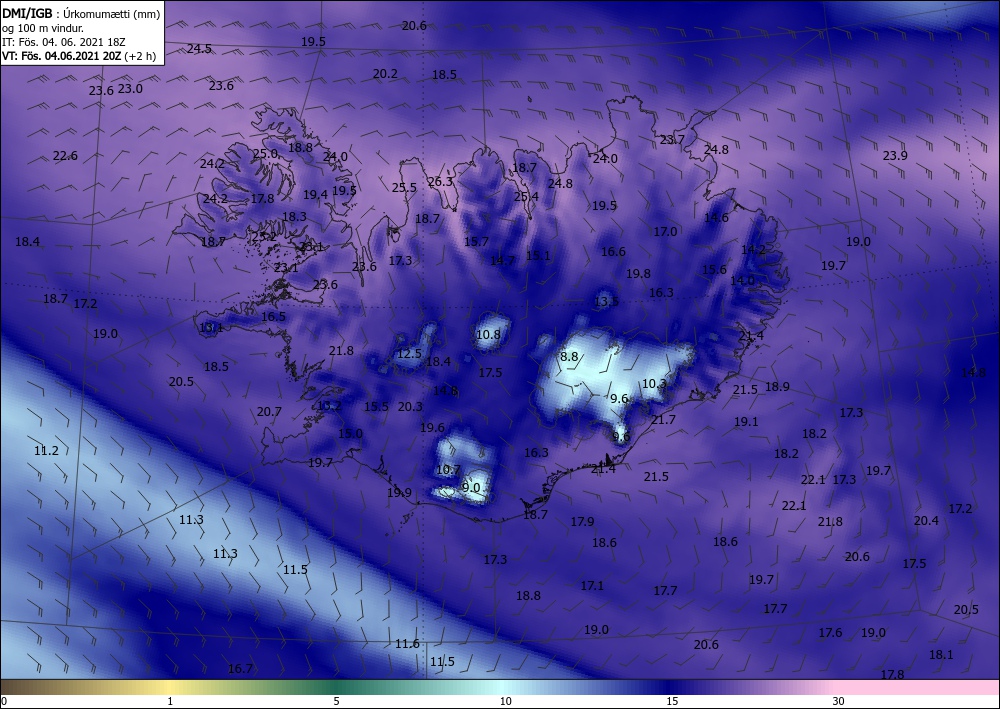Click the map value "15.0"
The image size is (1000, 709).
tap(350, 434)
